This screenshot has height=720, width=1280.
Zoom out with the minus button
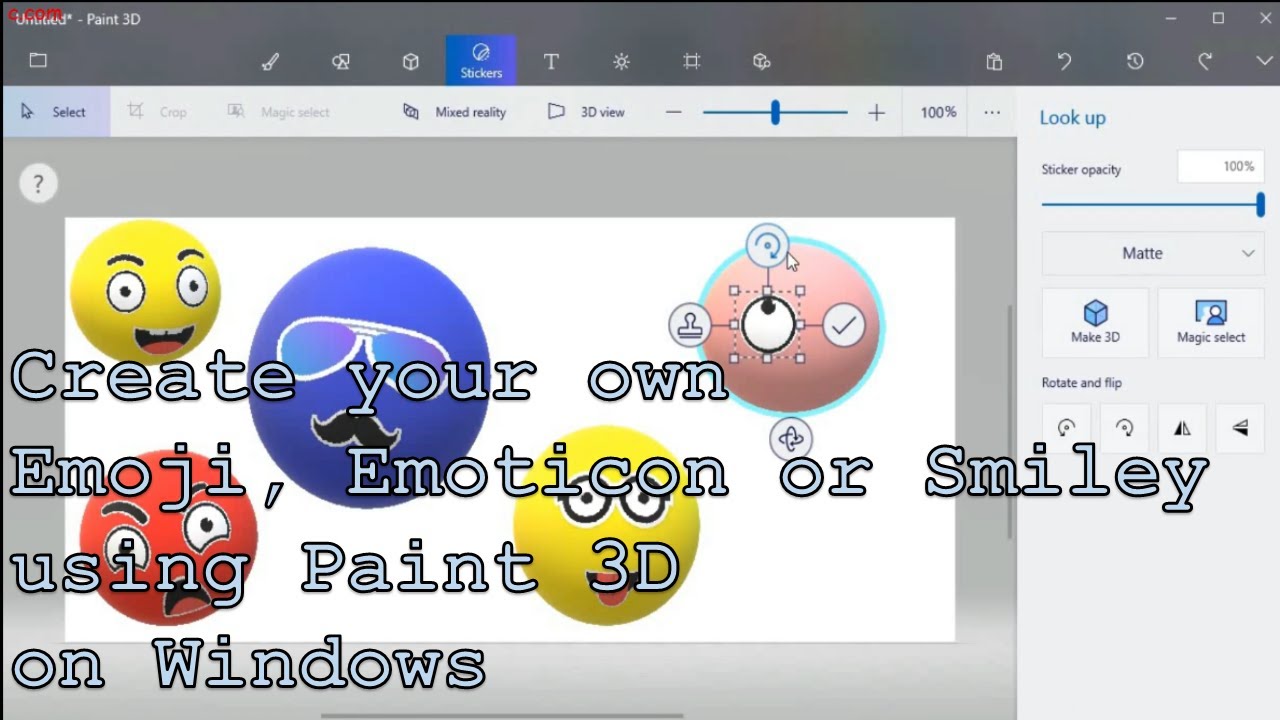coord(673,112)
